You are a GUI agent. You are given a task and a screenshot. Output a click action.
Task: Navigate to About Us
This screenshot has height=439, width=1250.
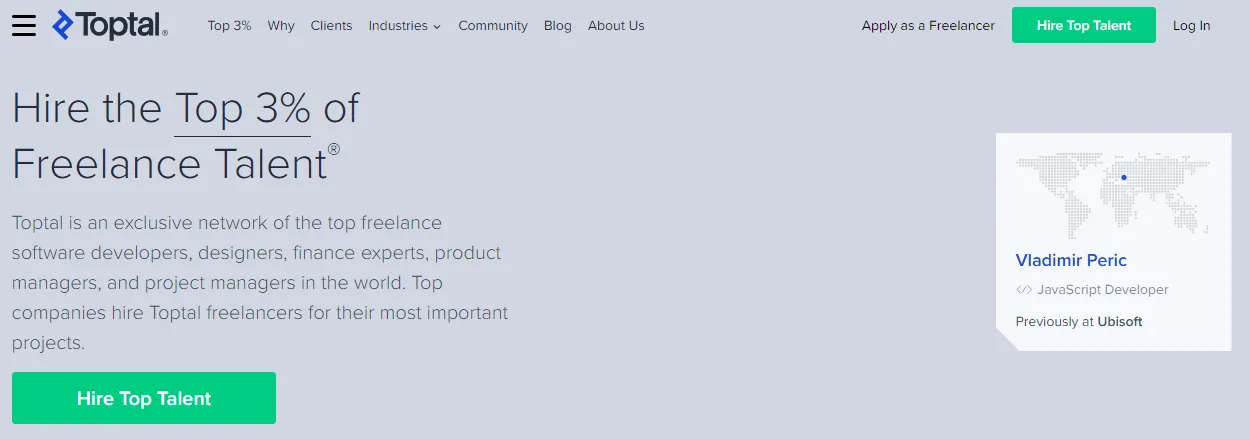[x=616, y=26]
